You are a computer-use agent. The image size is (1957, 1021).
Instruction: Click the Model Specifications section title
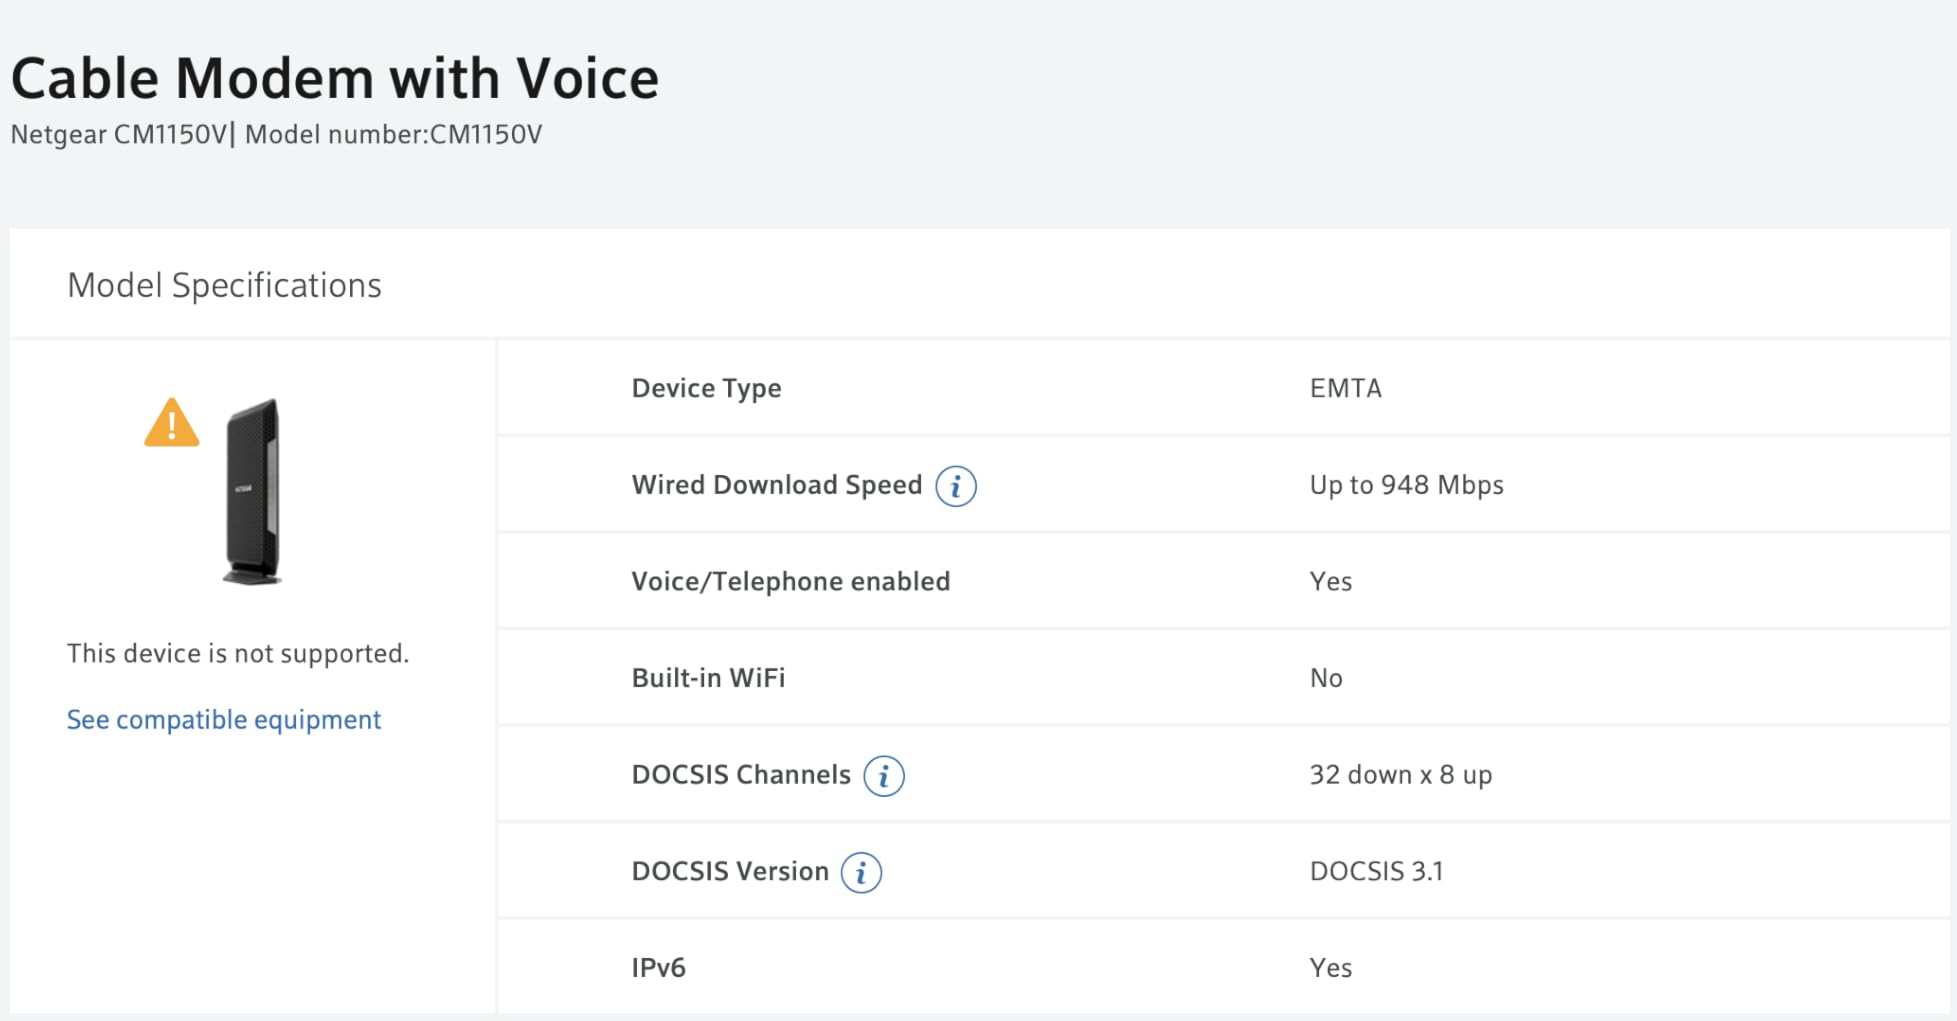pos(225,286)
